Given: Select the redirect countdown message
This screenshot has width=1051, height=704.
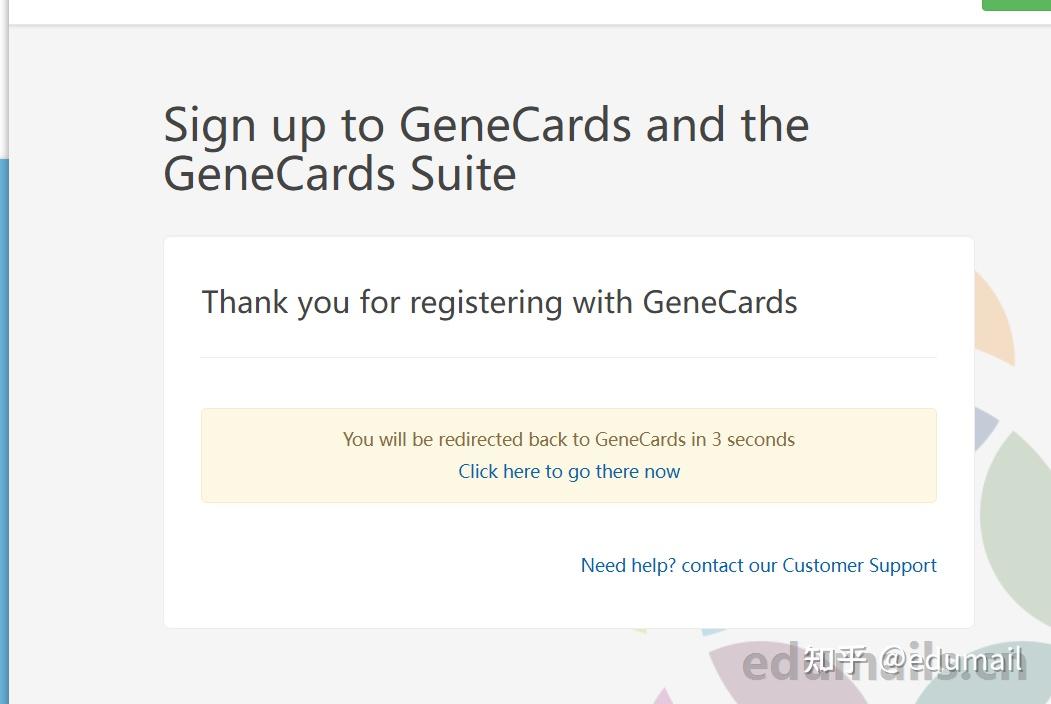Looking at the screenshot, I should 568,439.
